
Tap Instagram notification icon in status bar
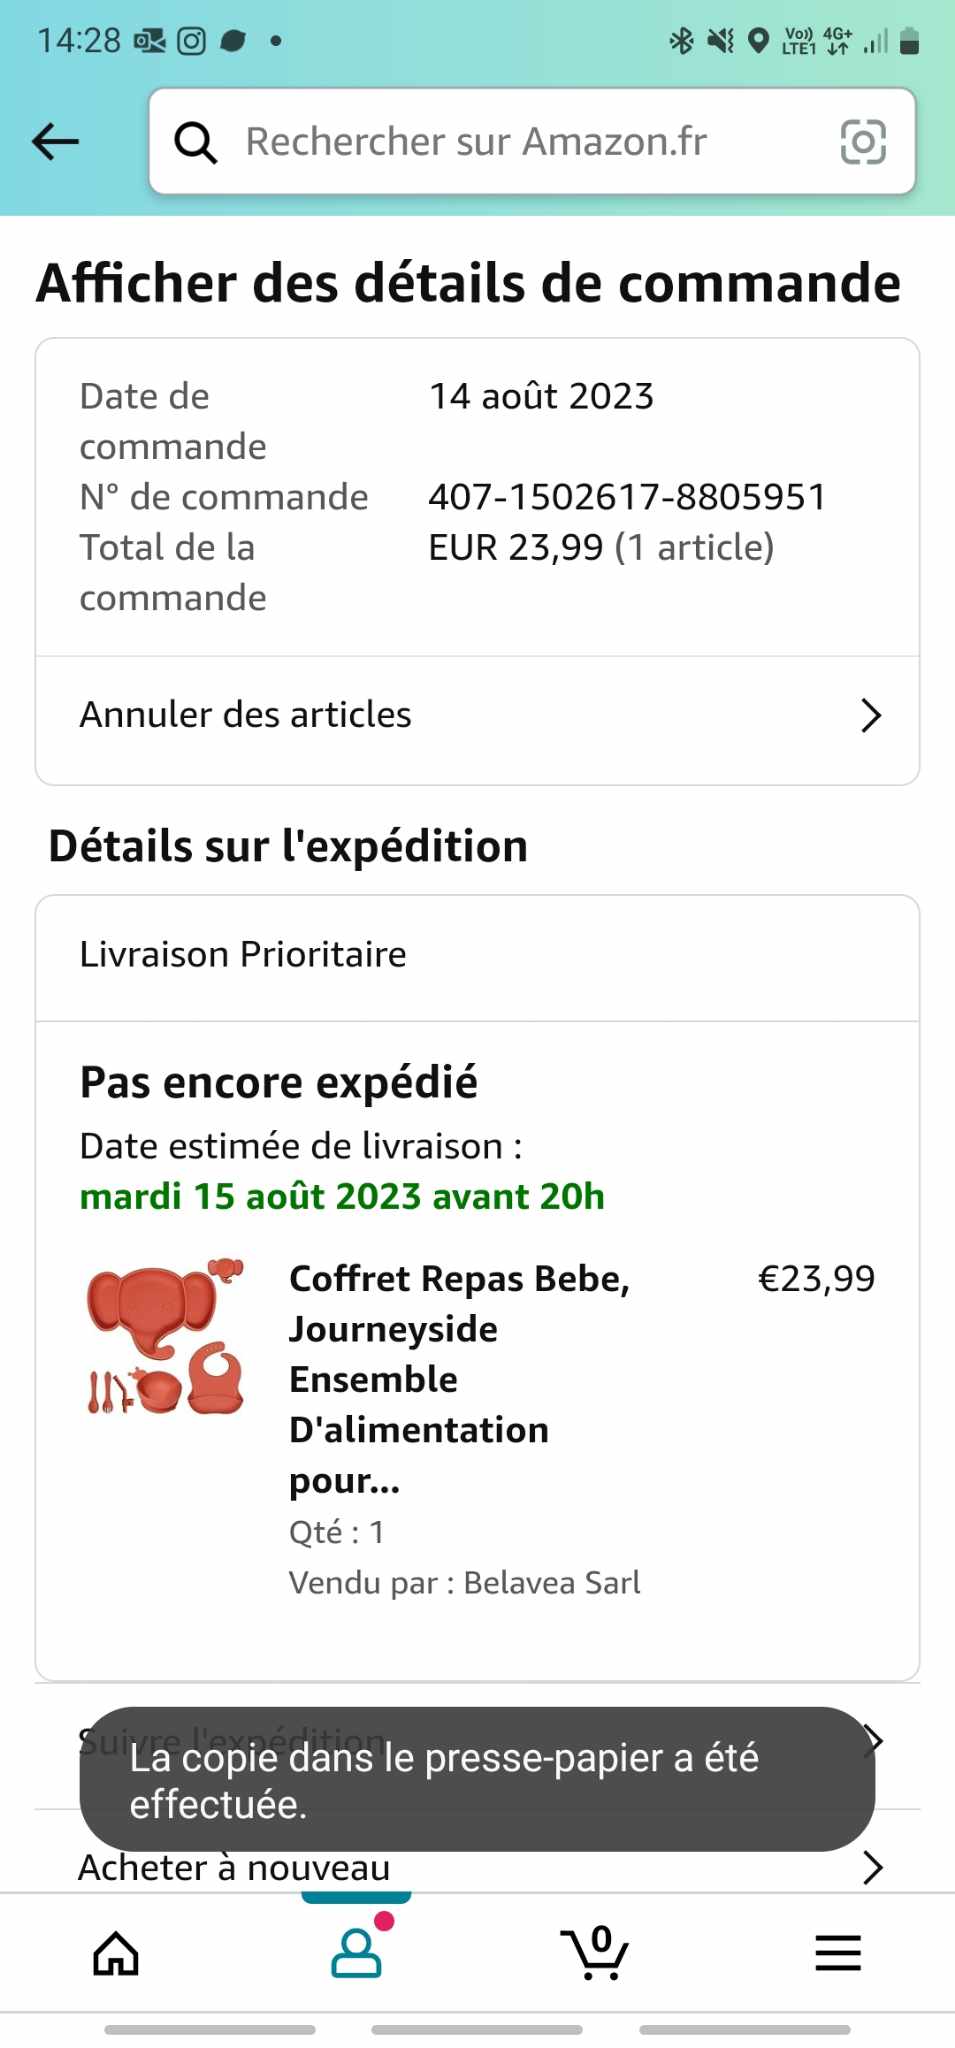tap(191, 41)
